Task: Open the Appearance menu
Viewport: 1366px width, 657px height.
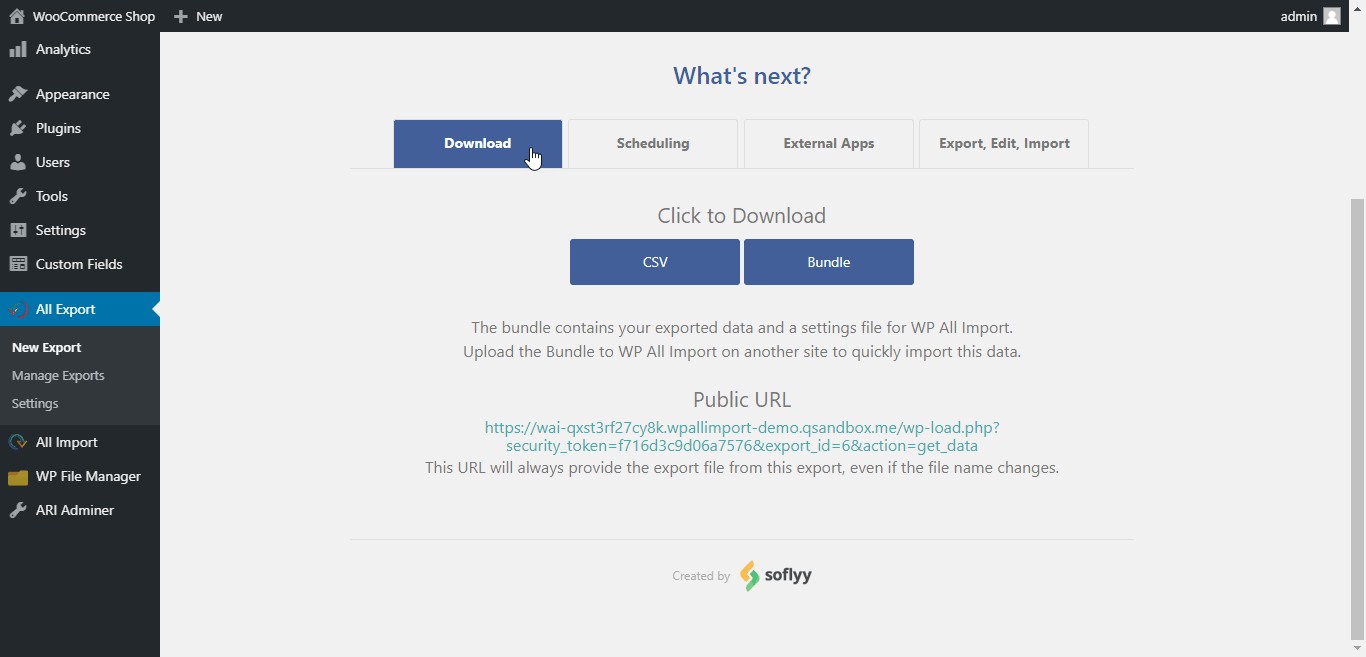Action: tap(80, 94)
